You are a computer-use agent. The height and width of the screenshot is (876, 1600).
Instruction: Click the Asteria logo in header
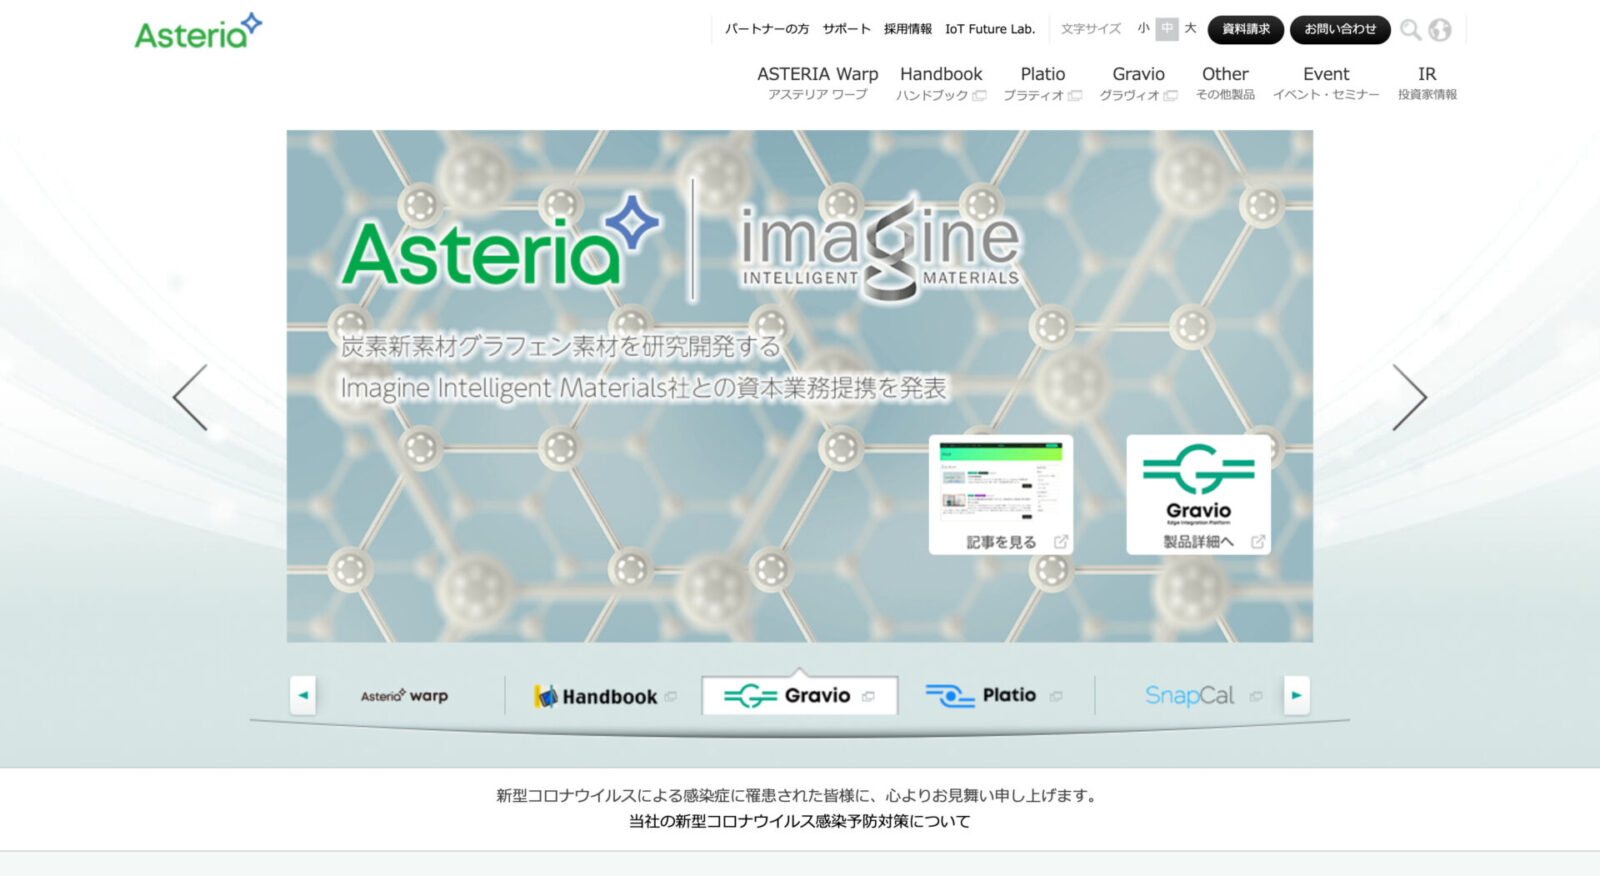[198, 32]
